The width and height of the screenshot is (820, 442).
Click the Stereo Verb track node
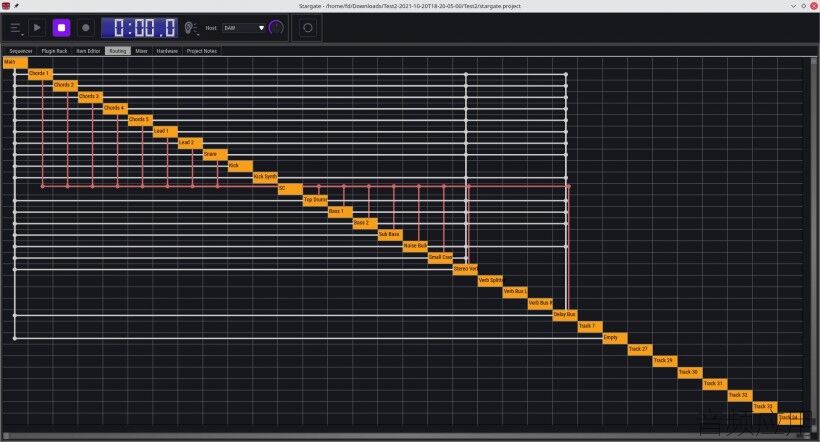coord(465,270)
